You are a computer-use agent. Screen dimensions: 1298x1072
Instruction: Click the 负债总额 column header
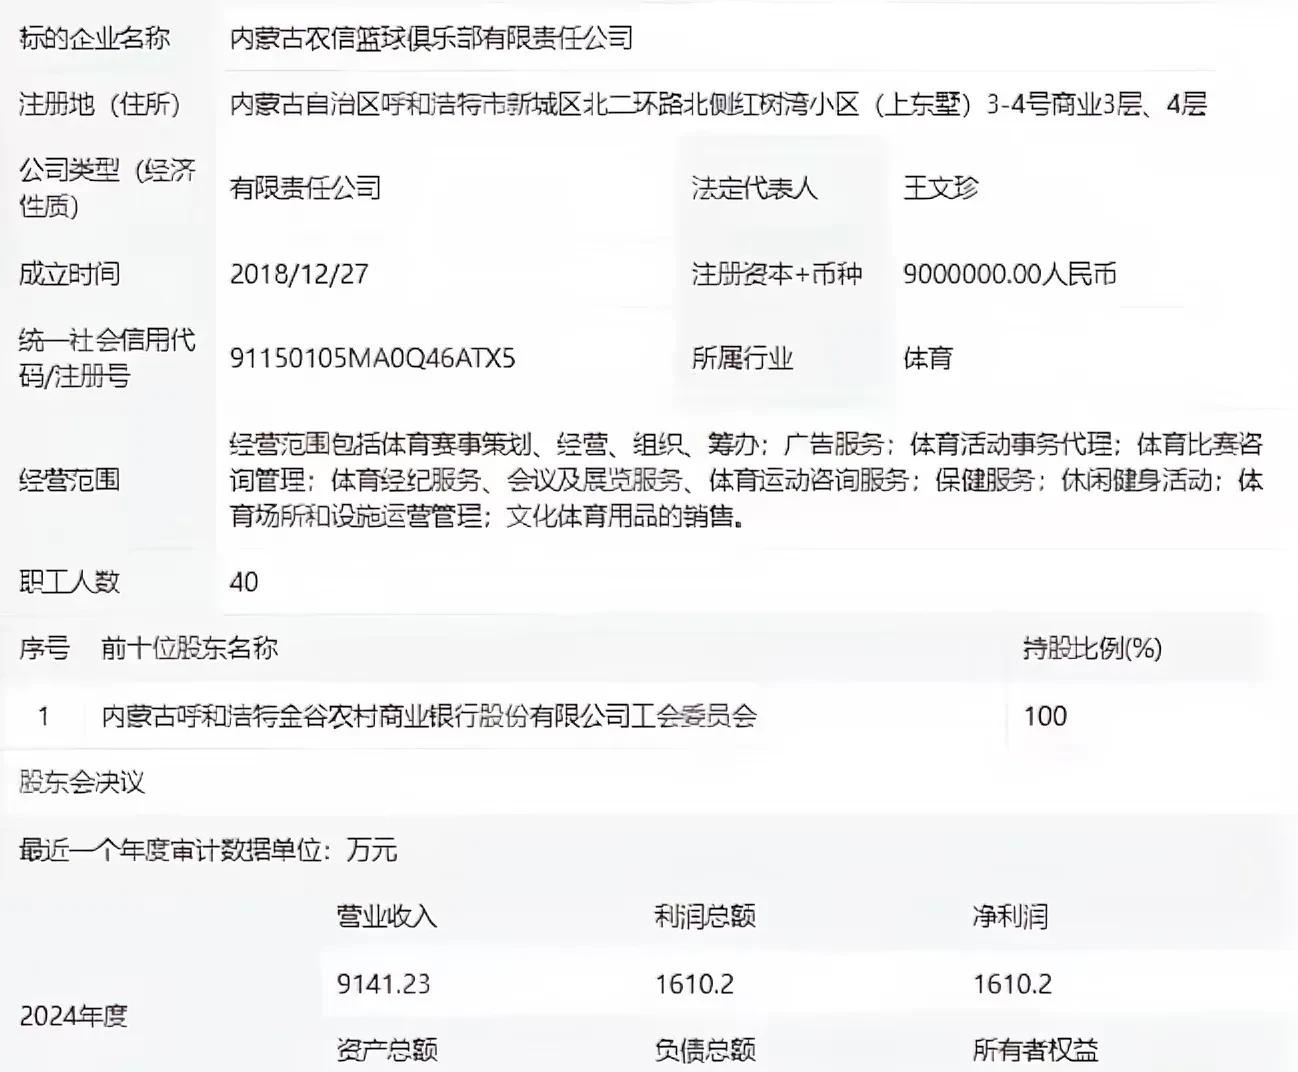pos(705,1050)
